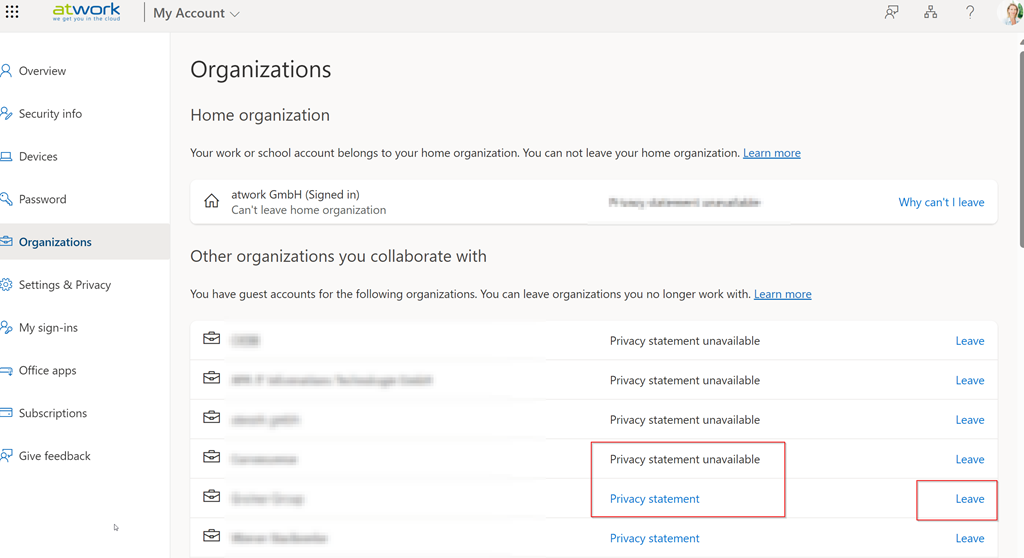Click the home icon beside atwork GmbH
The height and width of the screenshot is (558, 1024).
[211, 201]
